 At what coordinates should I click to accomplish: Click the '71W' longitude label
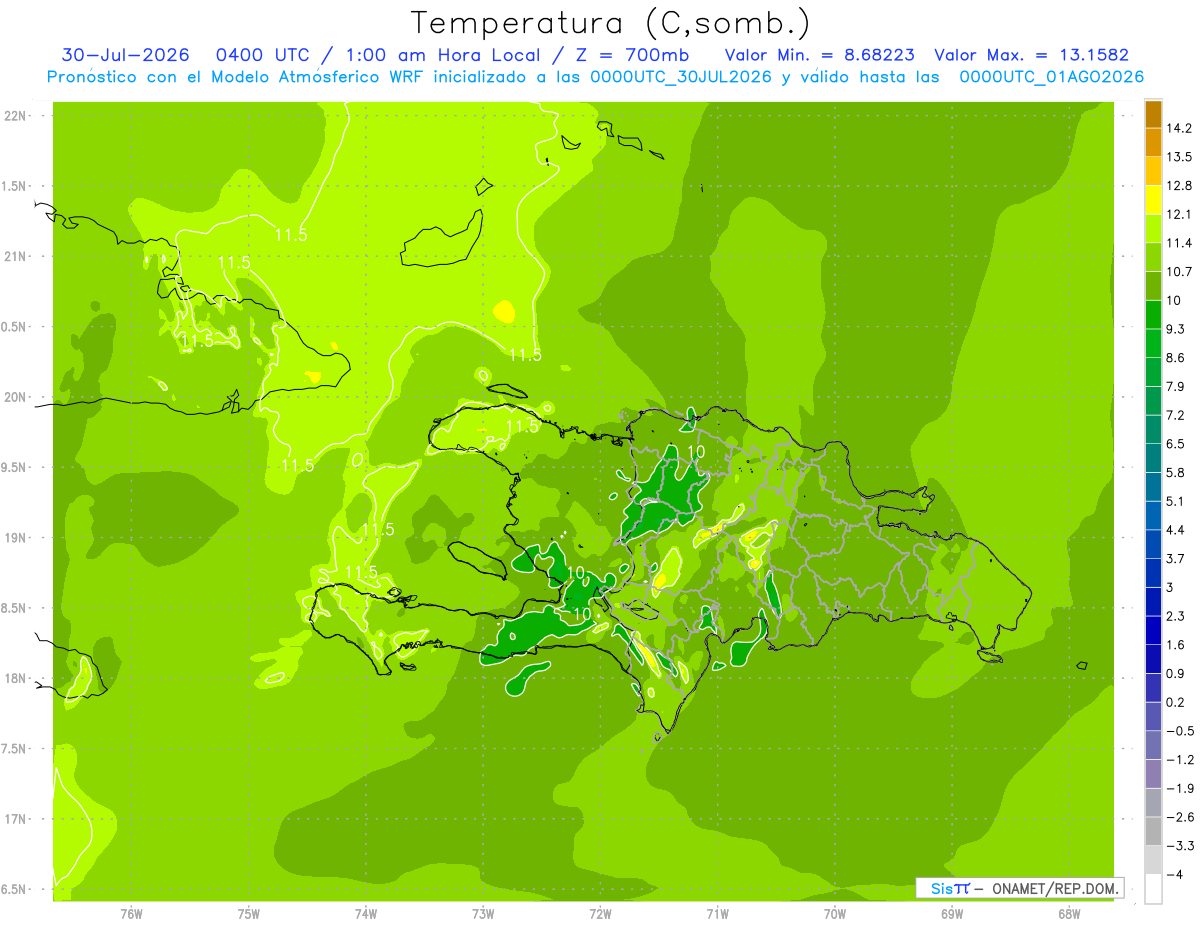coord(717,913)
